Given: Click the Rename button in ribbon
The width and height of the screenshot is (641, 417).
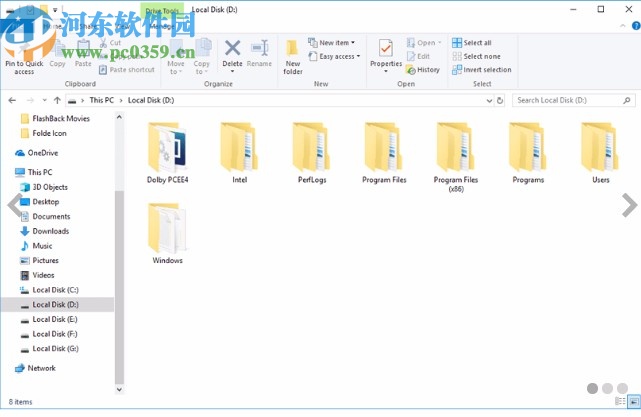Looking at the screenshot, I should (x=259, y=54).
